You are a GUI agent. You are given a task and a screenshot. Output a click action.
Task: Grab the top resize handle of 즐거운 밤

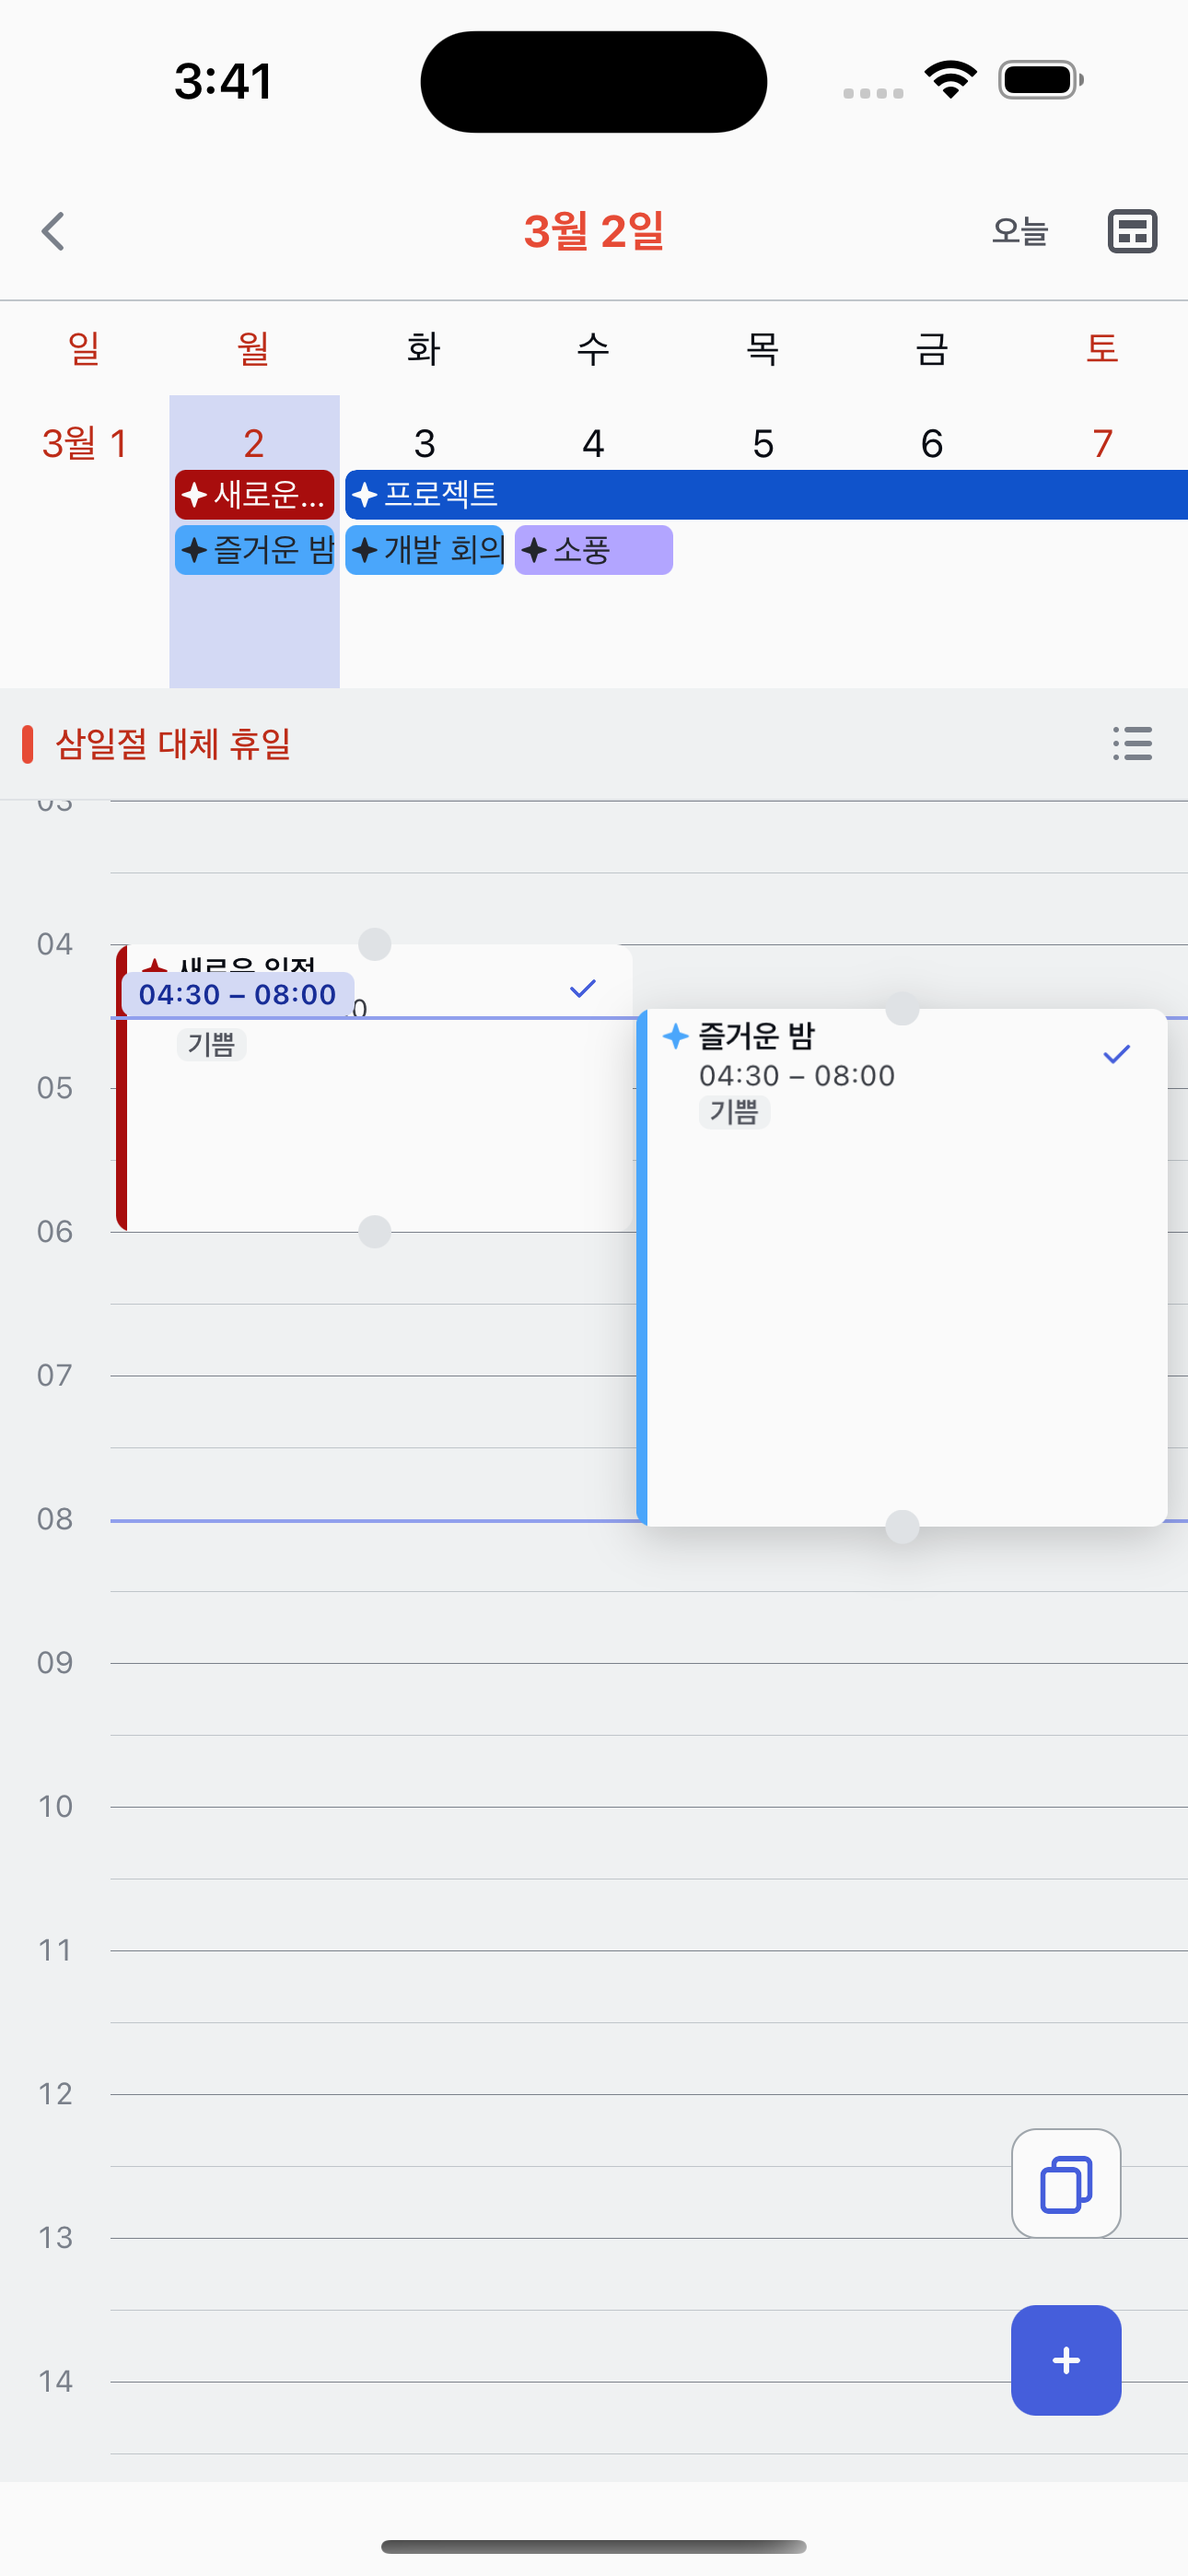(902, 1009)
